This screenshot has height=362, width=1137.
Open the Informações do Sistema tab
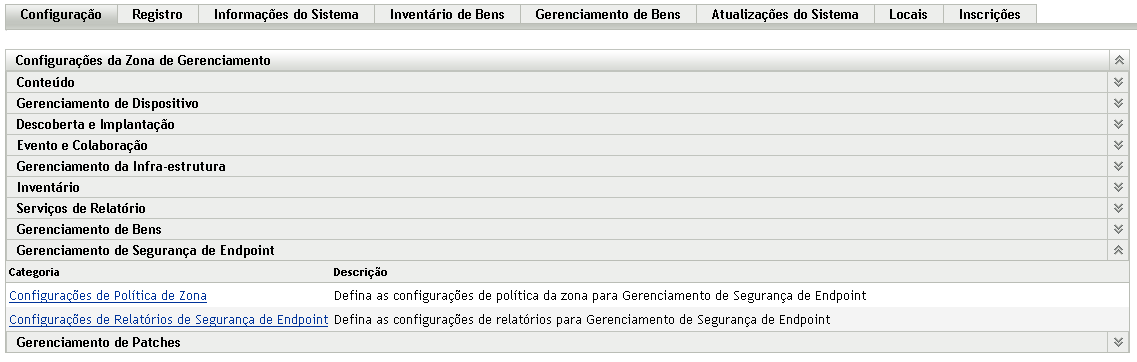click(x=286, y=15)
